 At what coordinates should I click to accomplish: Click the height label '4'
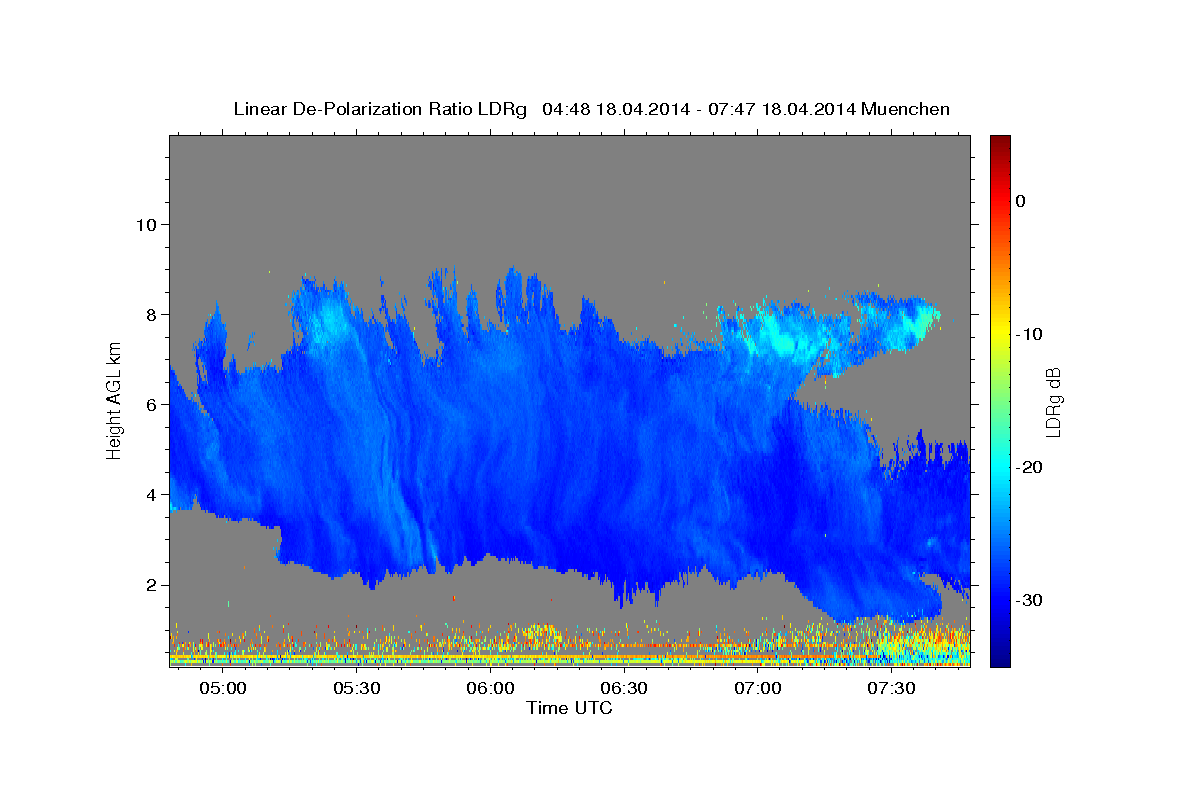pos(151,495)
